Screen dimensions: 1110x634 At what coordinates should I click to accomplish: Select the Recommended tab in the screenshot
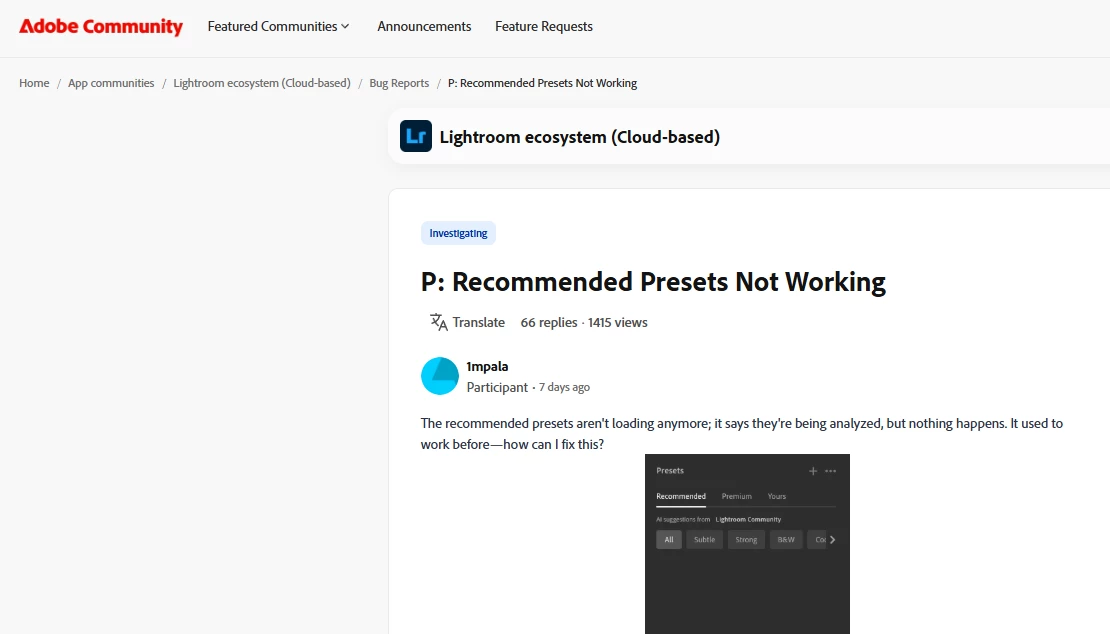(x=681, y=496)
